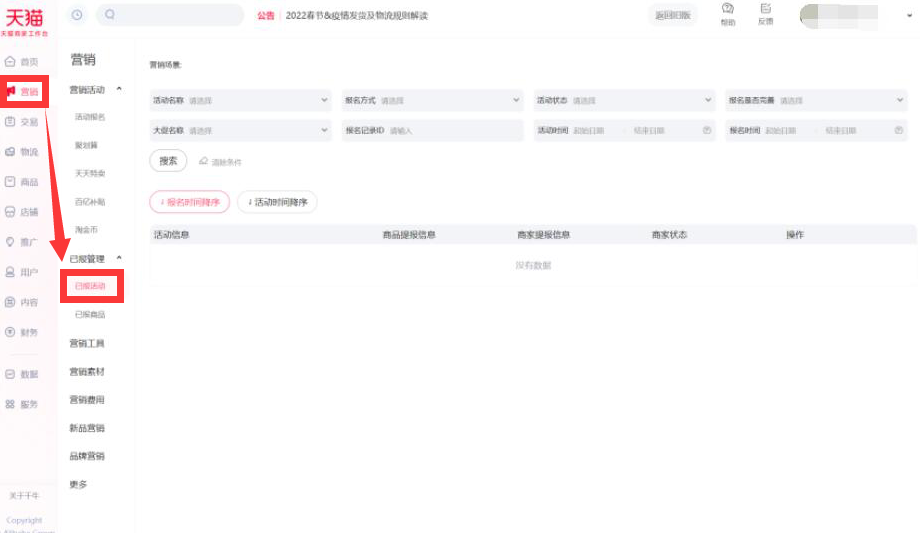Open 物流 logistics in left sidebar
This screenshot has height=533, width=920.
point(22,152)
